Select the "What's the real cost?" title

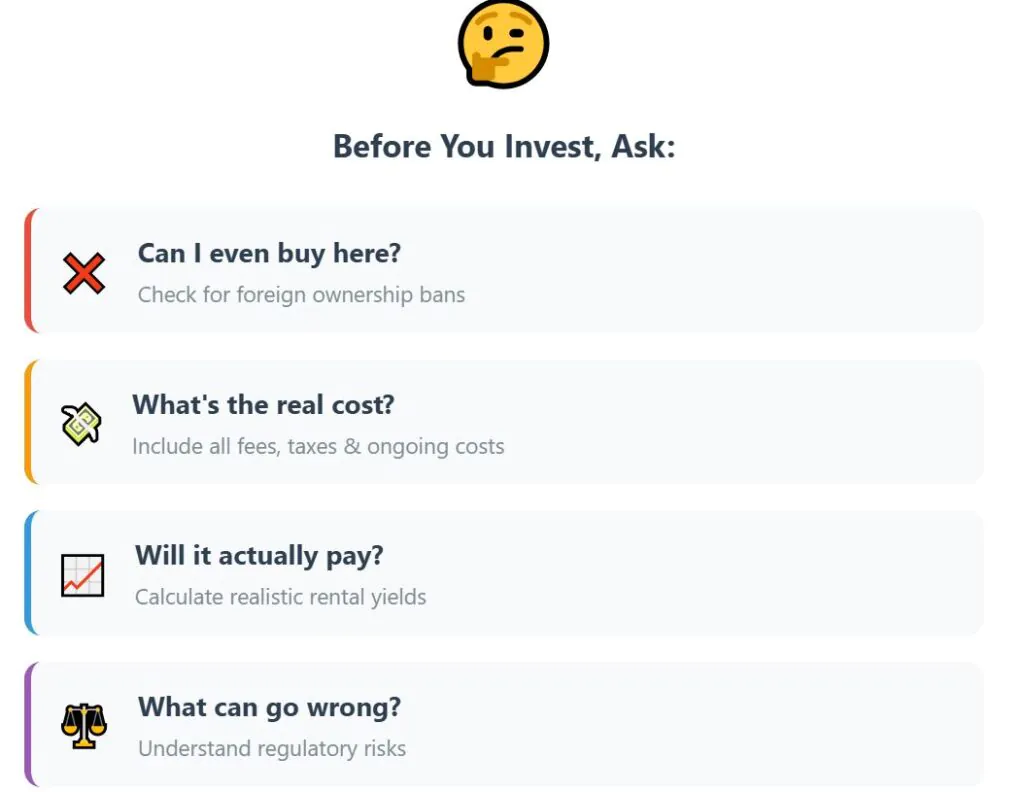pyautogui.click(x=263, y=405)
